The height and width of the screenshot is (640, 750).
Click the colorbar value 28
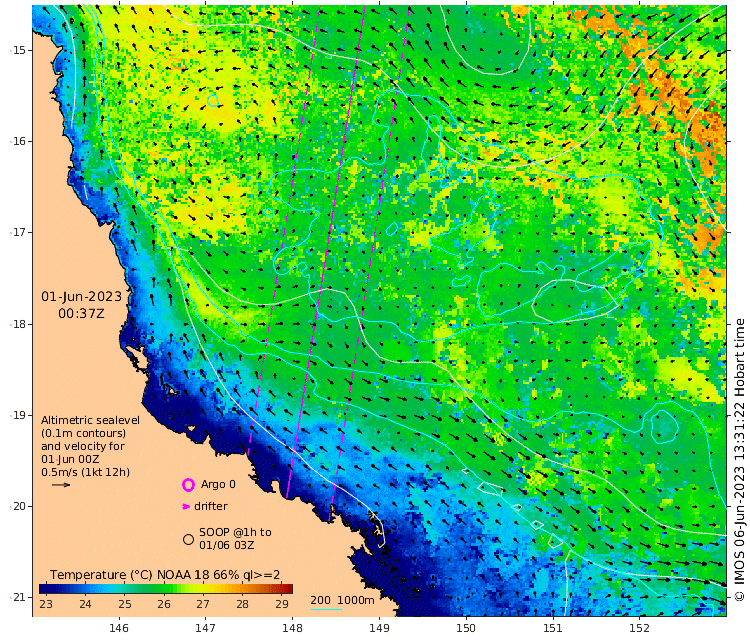[x=243, y=604]
